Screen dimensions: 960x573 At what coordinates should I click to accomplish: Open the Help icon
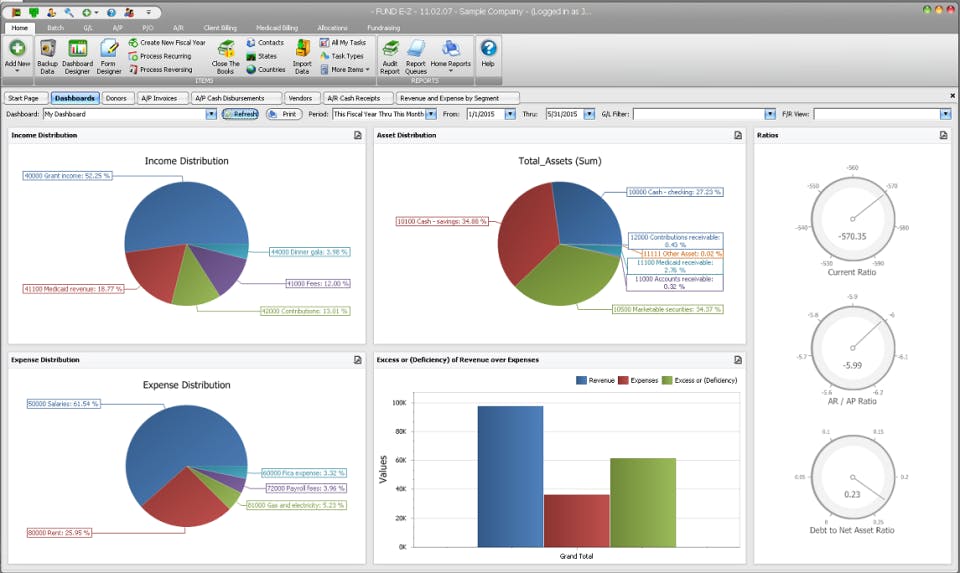pos(488,48)
